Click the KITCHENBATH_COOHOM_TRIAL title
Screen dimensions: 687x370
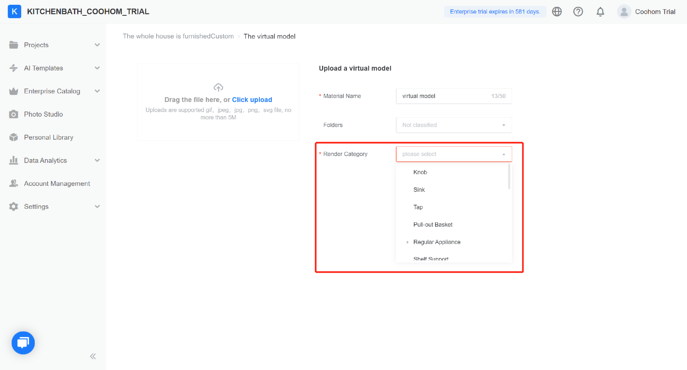point(88,11)
